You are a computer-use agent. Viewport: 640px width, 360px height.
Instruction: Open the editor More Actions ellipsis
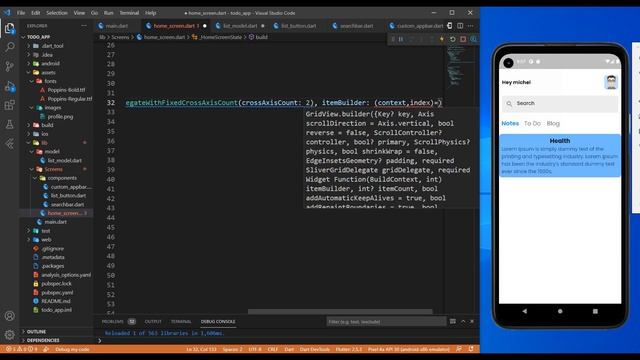[x=471, y=26]
